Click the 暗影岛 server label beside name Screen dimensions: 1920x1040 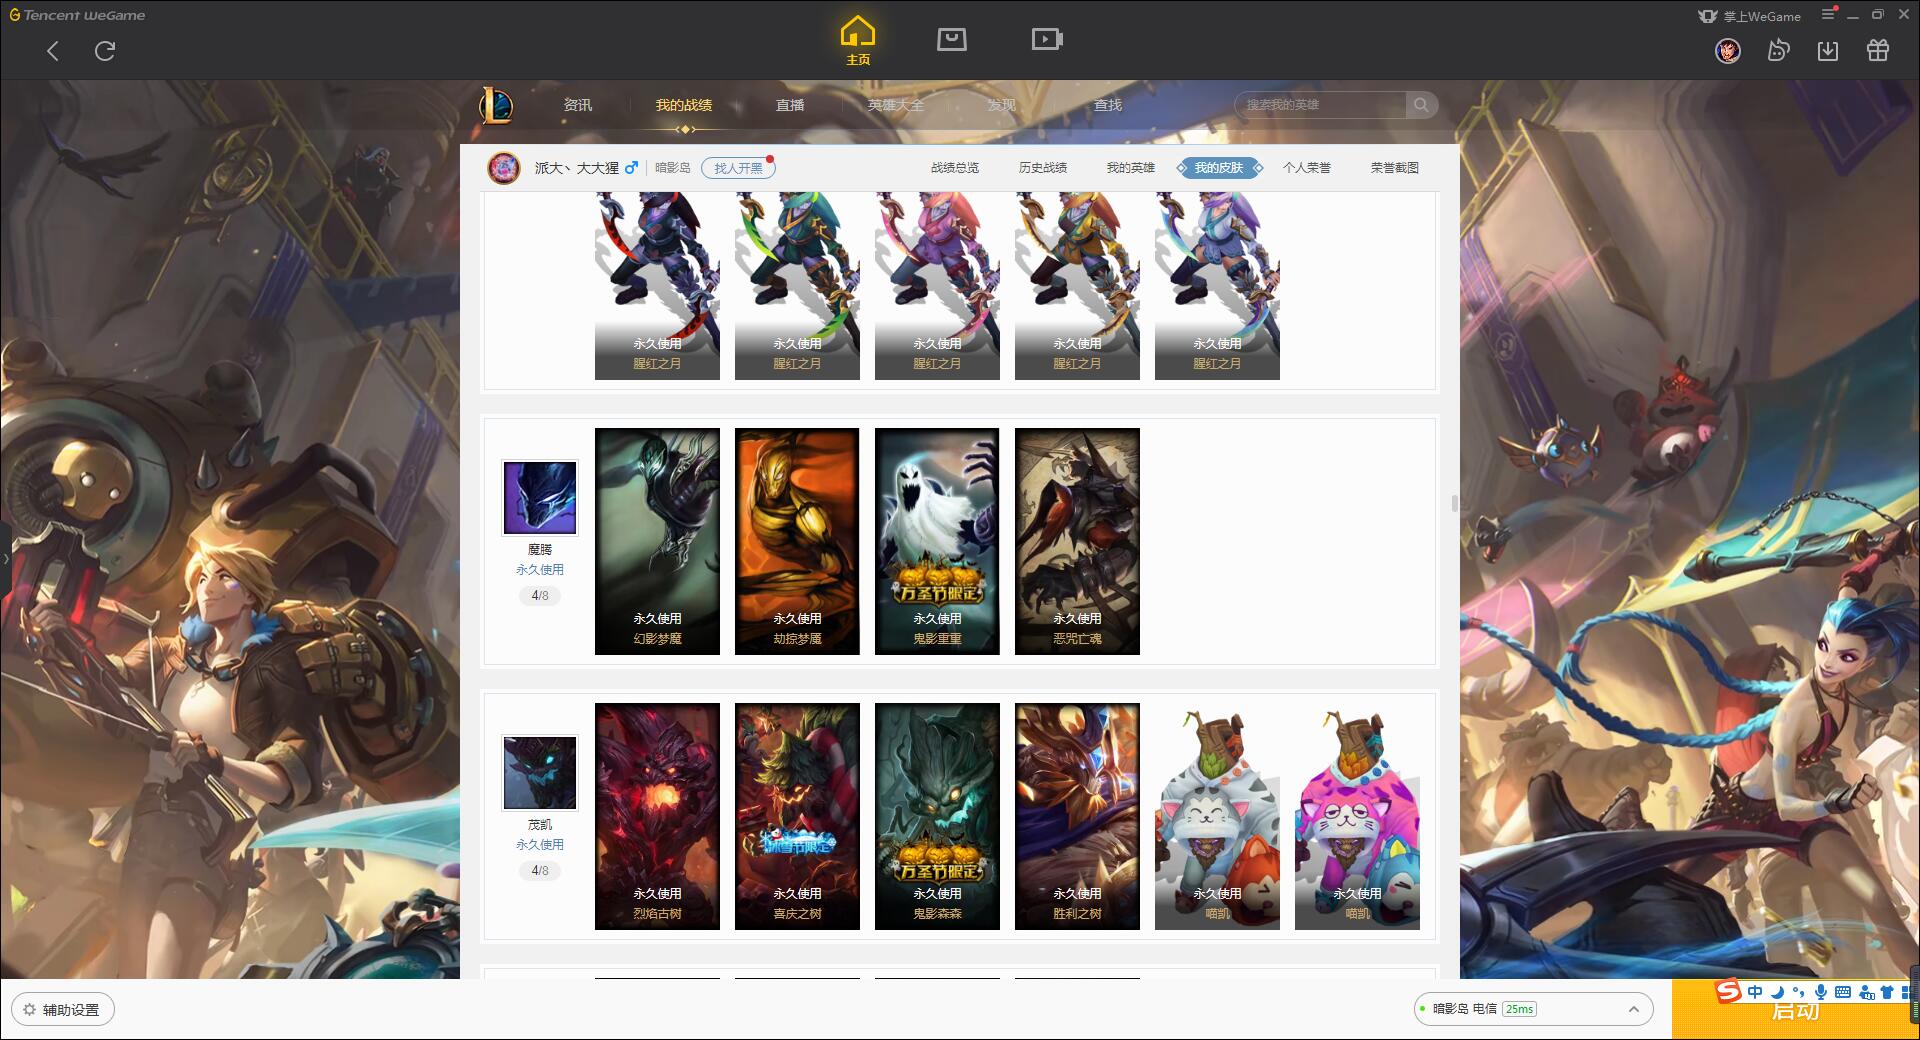point(673,168)
